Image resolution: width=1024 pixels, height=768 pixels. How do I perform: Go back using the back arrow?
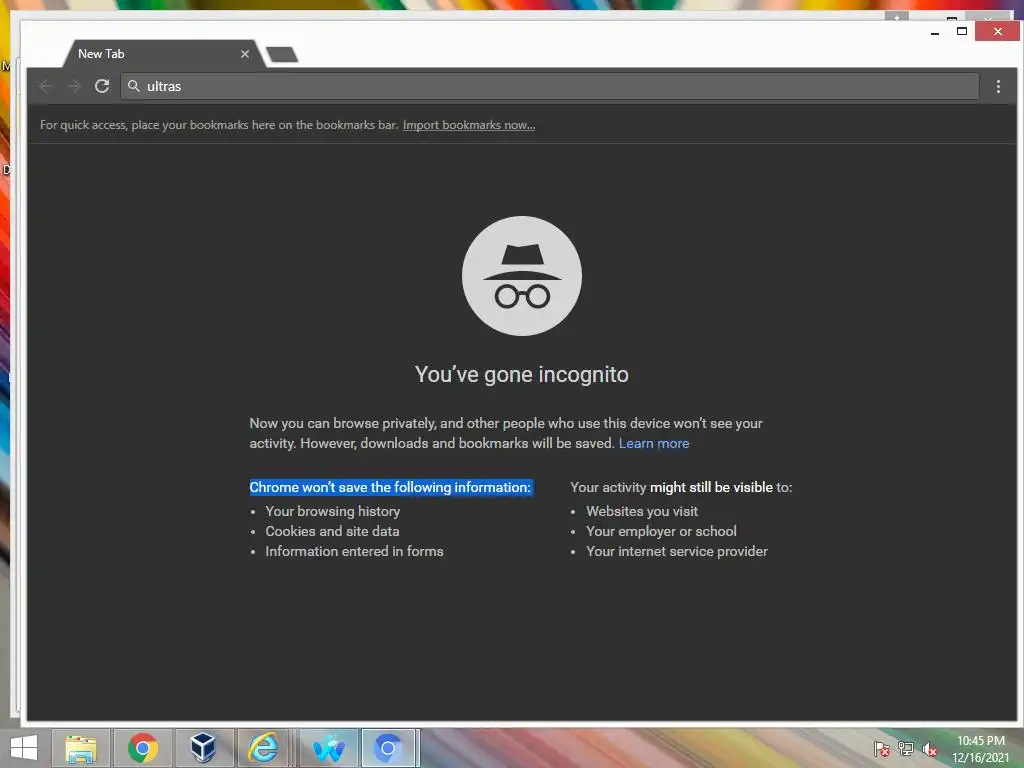tap(46, 86)
